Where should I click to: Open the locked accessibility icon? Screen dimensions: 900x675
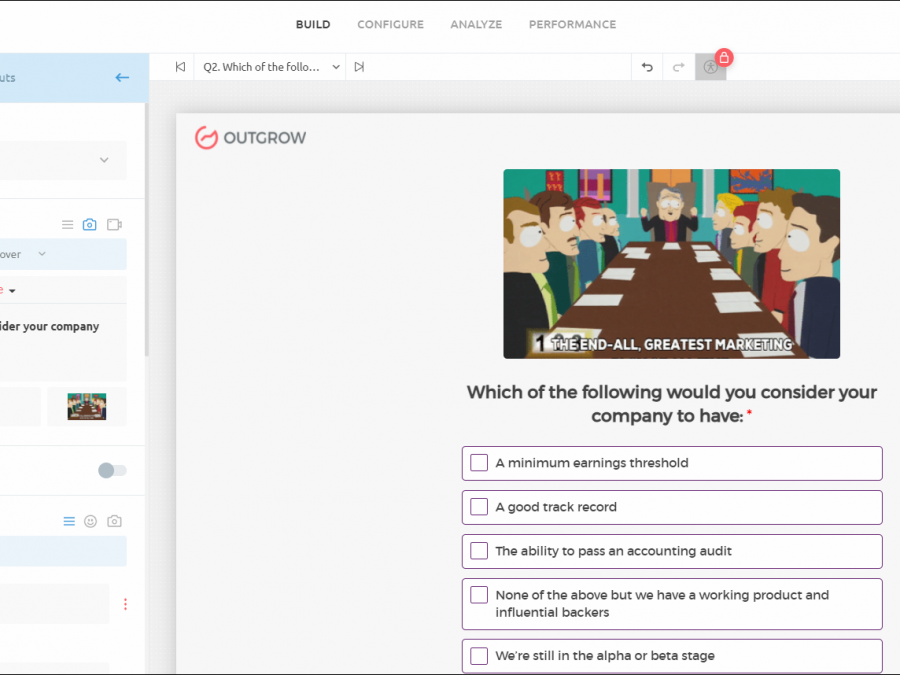711,67
